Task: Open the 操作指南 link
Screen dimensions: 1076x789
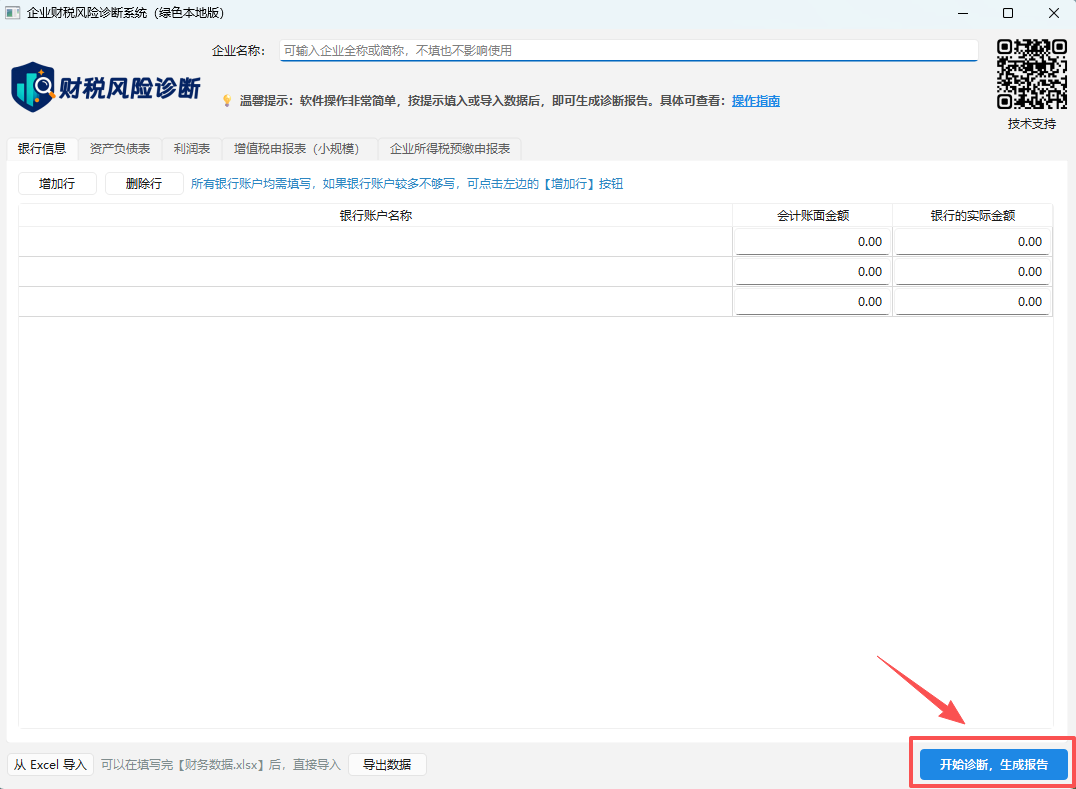Action: click(x=756, y=101)
